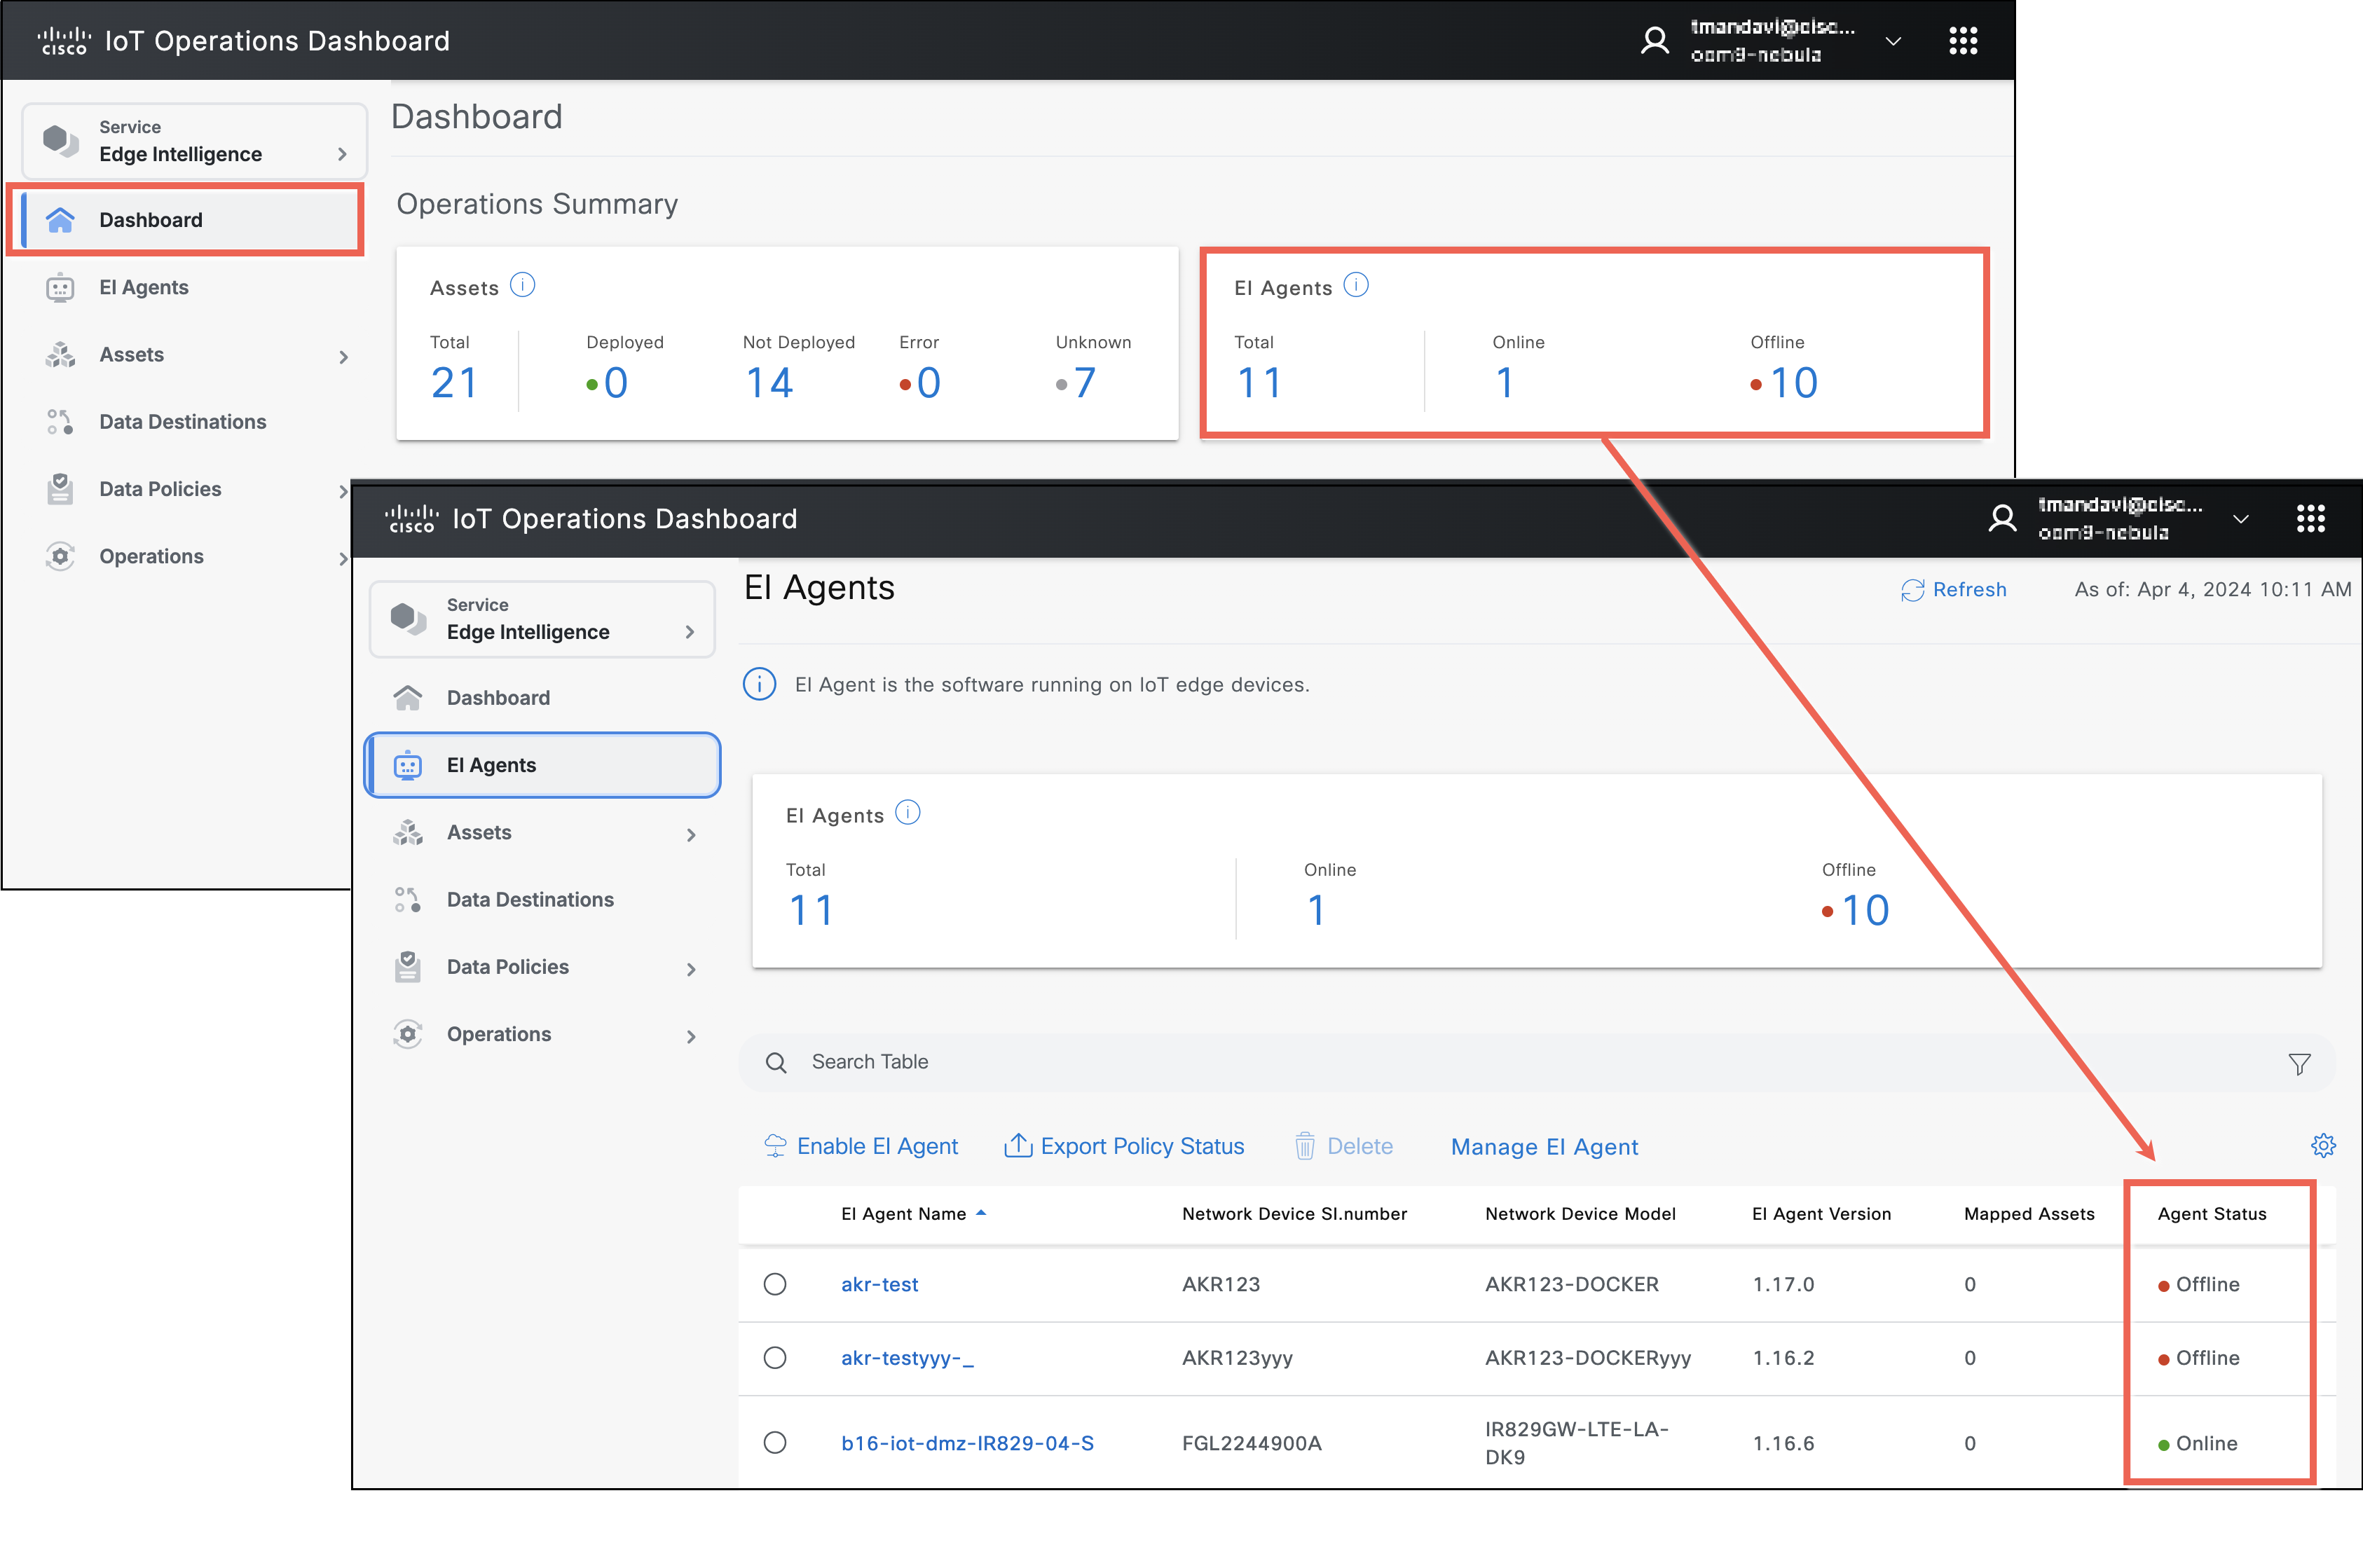Click Dashboard home icon in front window sidebar
Viewport: 2363px width, 1568px height.
[408, 698]
